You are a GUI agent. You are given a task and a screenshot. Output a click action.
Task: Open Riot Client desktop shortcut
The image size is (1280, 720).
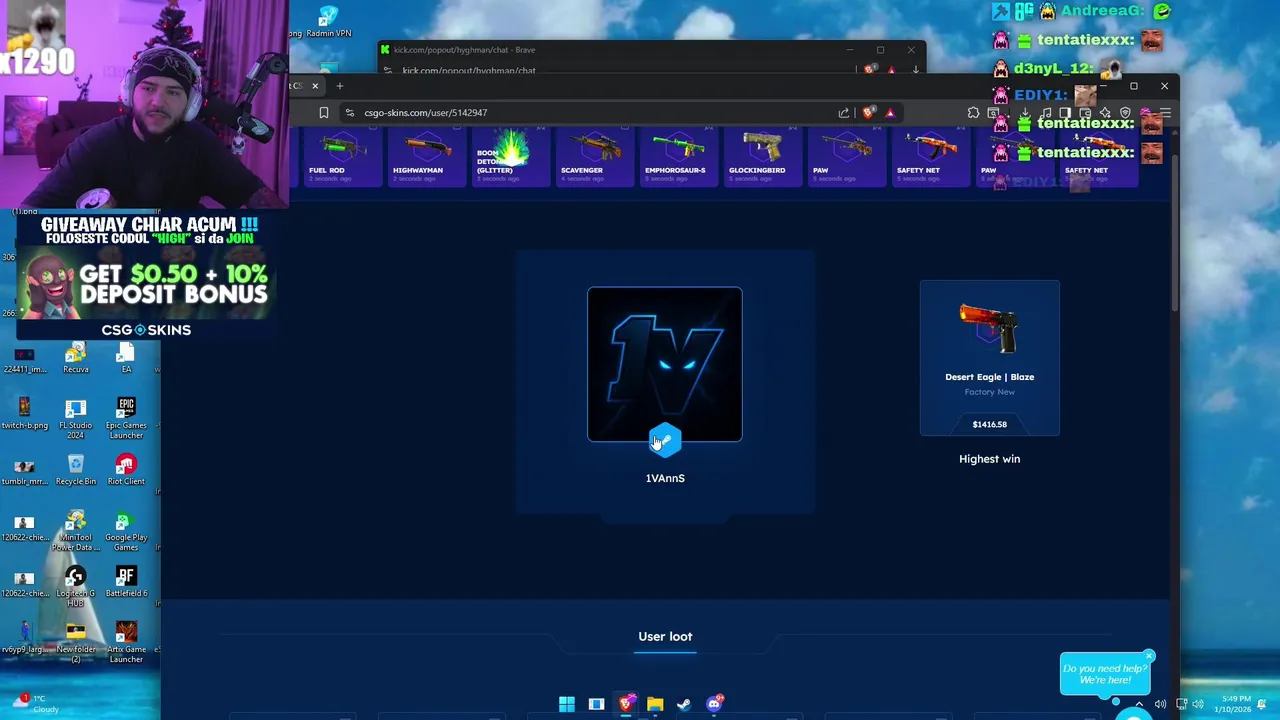click(x=126, y=470)
